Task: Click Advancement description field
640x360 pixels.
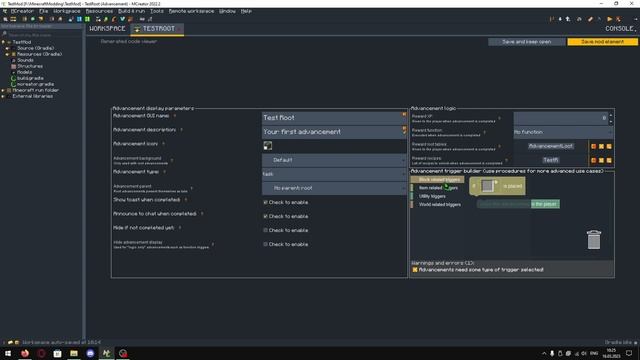Action: [334, 132]
